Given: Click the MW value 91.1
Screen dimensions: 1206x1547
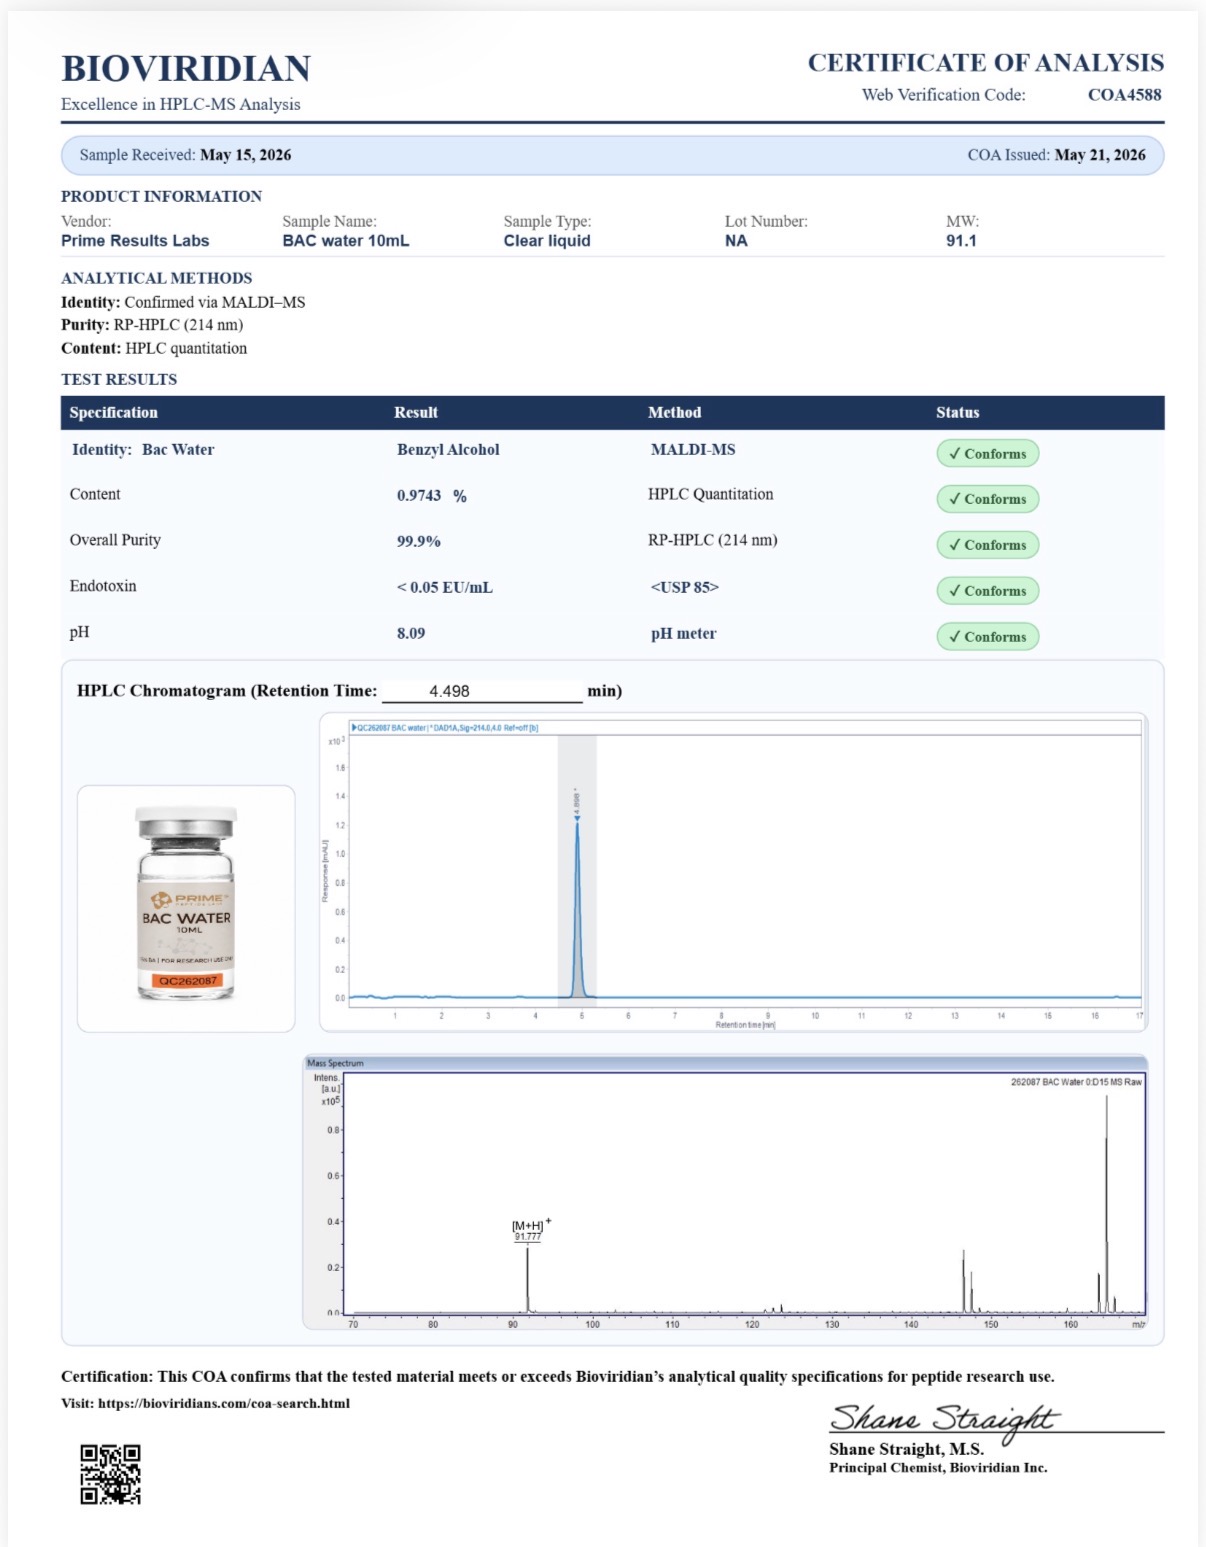Looking at the screenshot, I should point(962,241).
